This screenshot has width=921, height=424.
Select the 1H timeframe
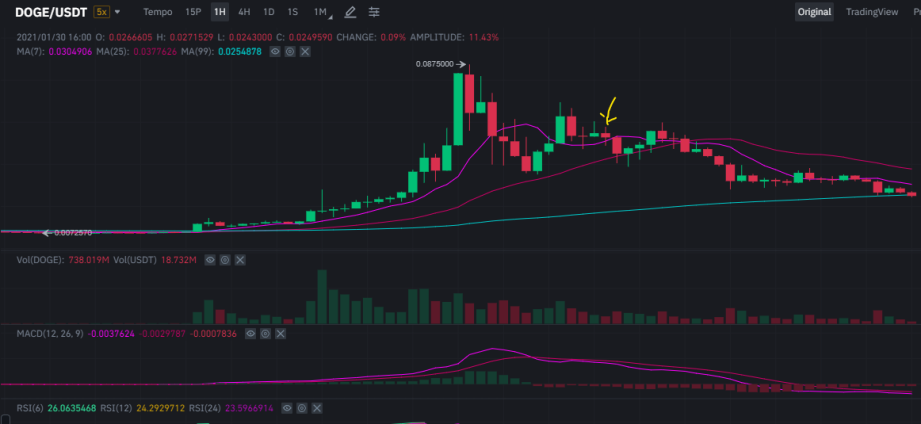coord(220,12)
